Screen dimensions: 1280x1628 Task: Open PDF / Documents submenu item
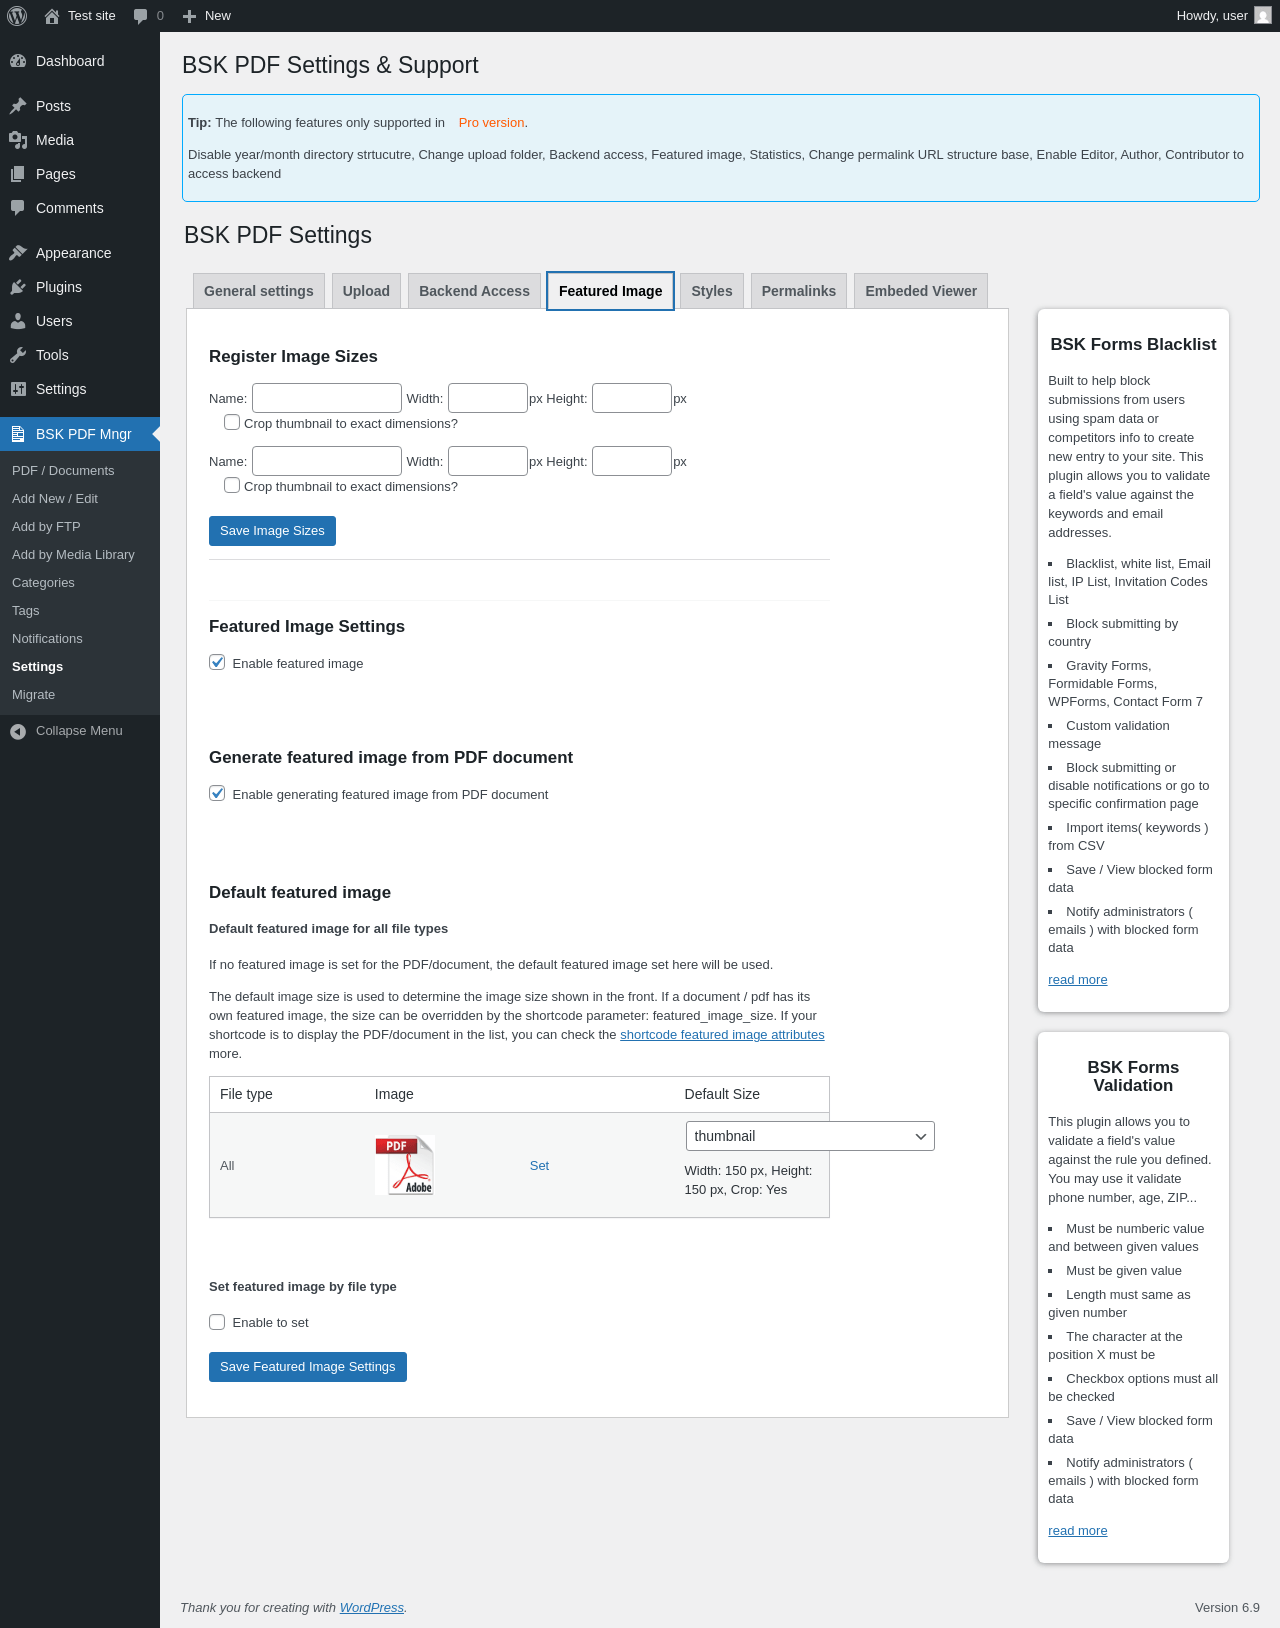[80, 471]
